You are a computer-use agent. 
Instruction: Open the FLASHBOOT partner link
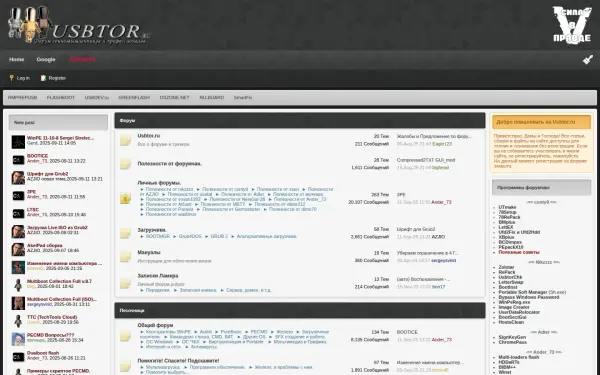[61, 98]
